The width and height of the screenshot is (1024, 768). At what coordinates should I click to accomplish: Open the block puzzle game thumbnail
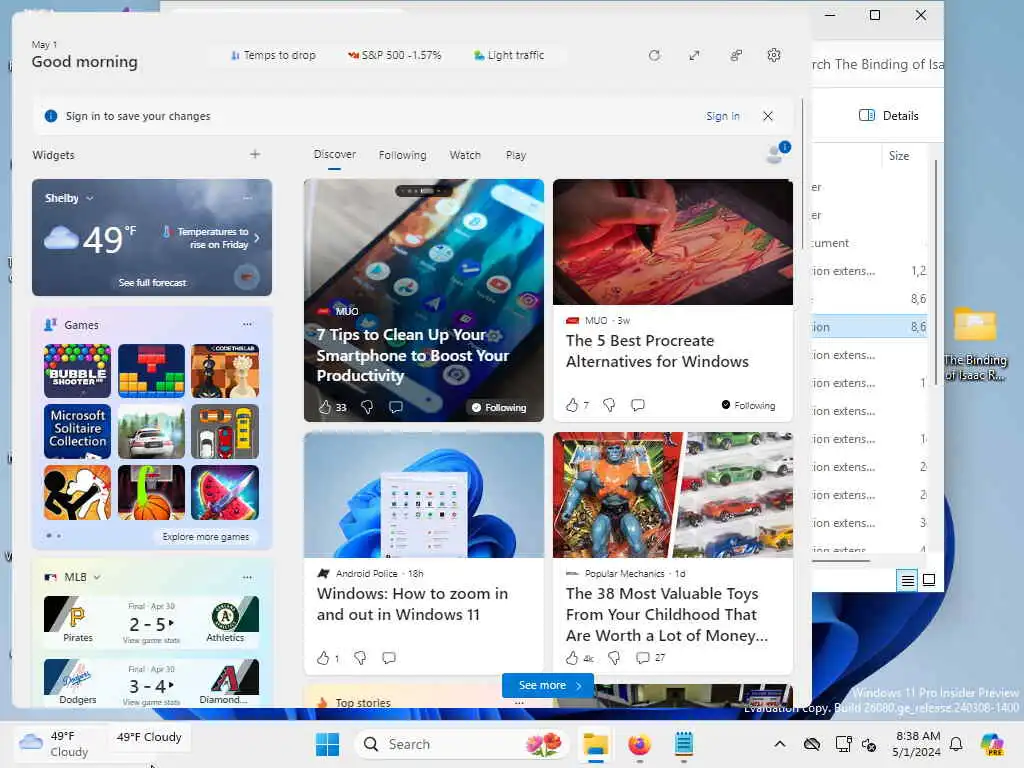(x=152, y=371)
